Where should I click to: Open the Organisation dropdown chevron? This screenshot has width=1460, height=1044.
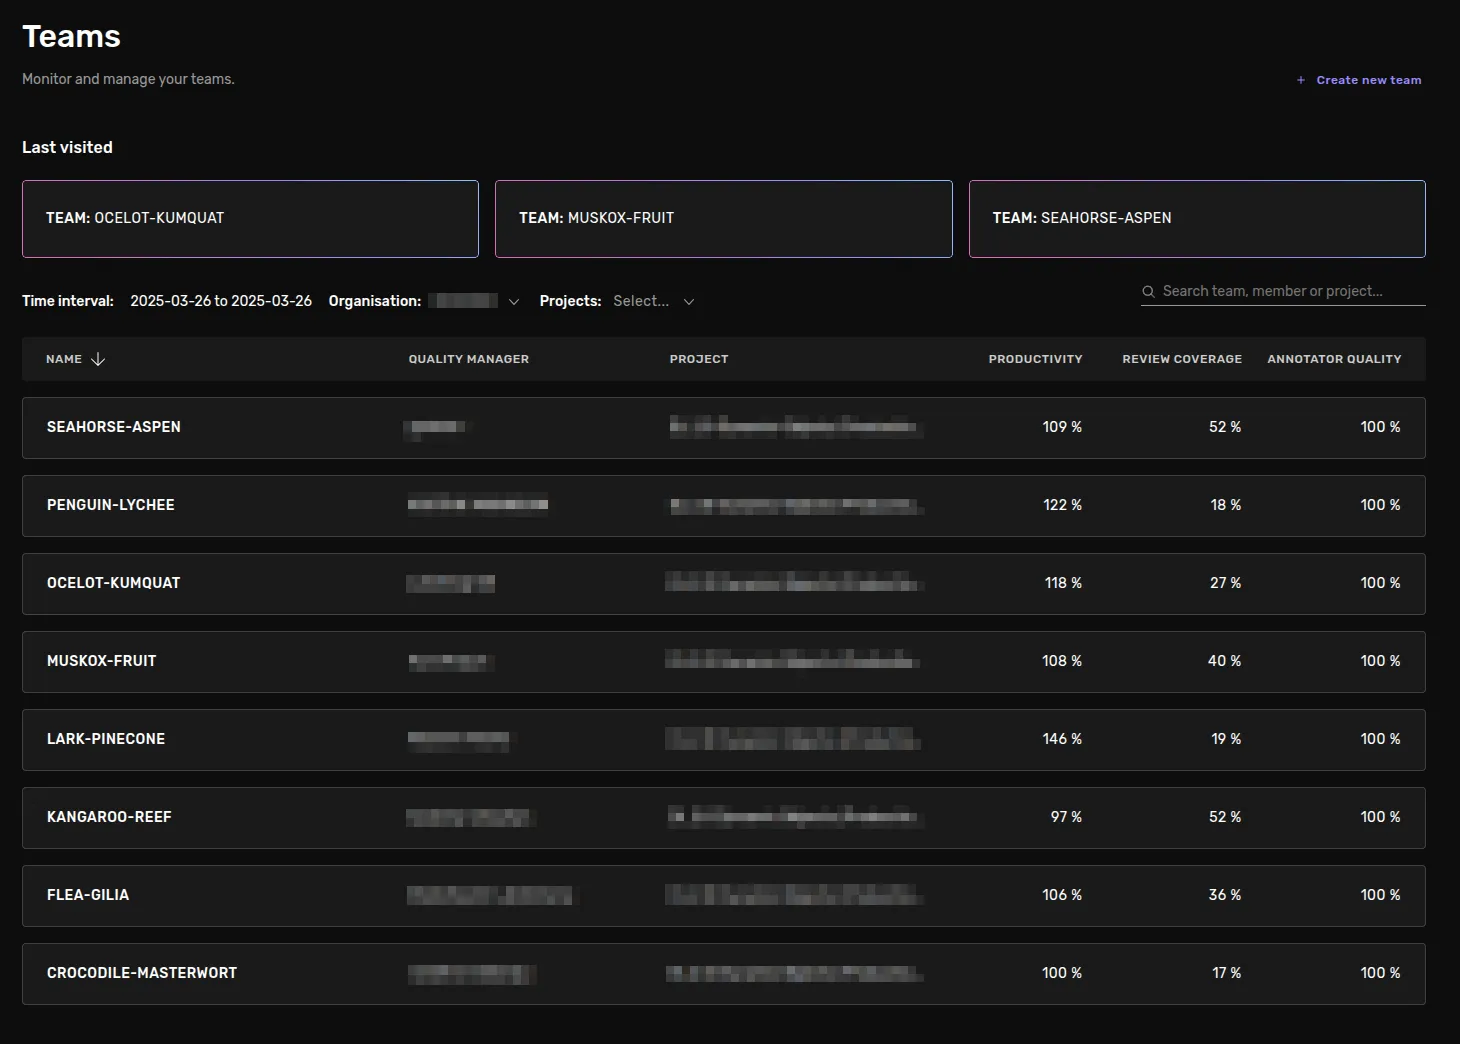point(514,302)
